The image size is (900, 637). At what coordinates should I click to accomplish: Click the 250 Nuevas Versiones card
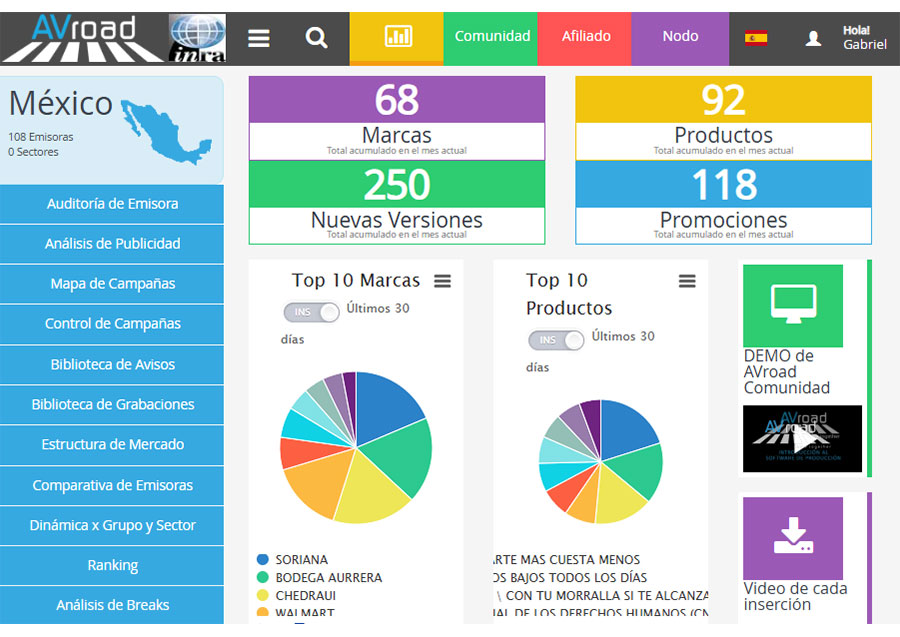[x=397, y=203]
